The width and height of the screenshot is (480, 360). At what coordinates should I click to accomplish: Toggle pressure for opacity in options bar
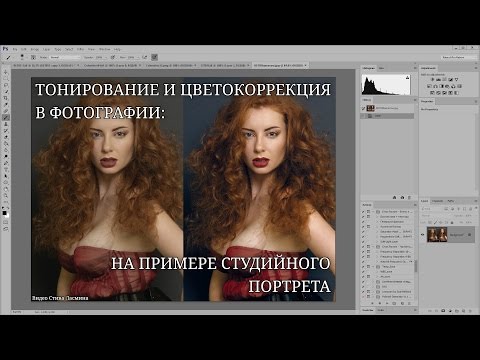pos(113,57)
